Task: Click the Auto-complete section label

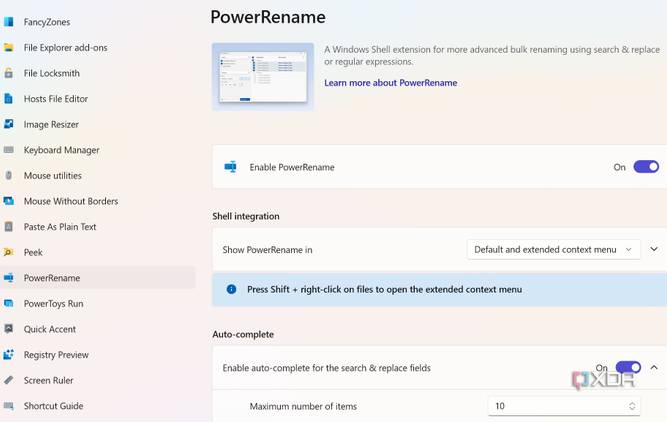Action: (243, 334)
